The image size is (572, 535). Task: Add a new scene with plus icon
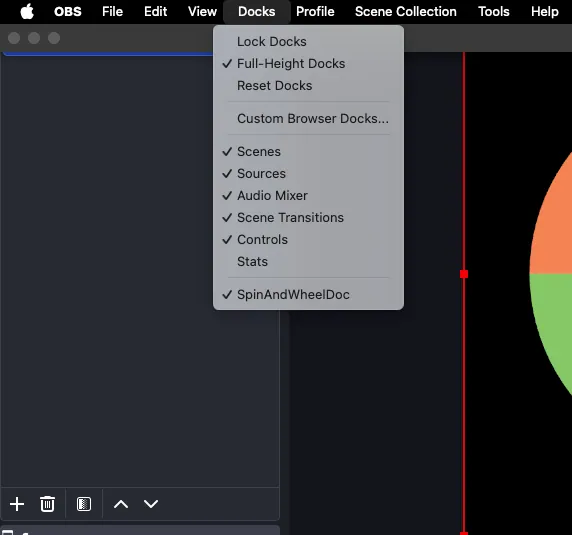tap(17, 504)
